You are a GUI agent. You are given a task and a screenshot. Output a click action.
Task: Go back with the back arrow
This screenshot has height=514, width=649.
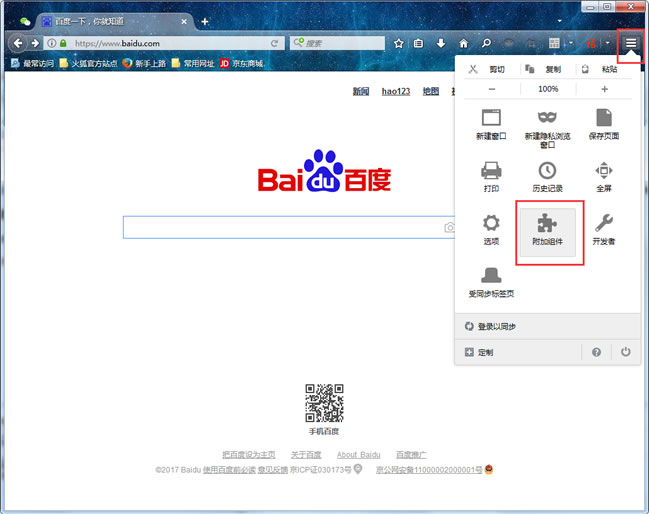pyautogui.click(x=17, y=43)
